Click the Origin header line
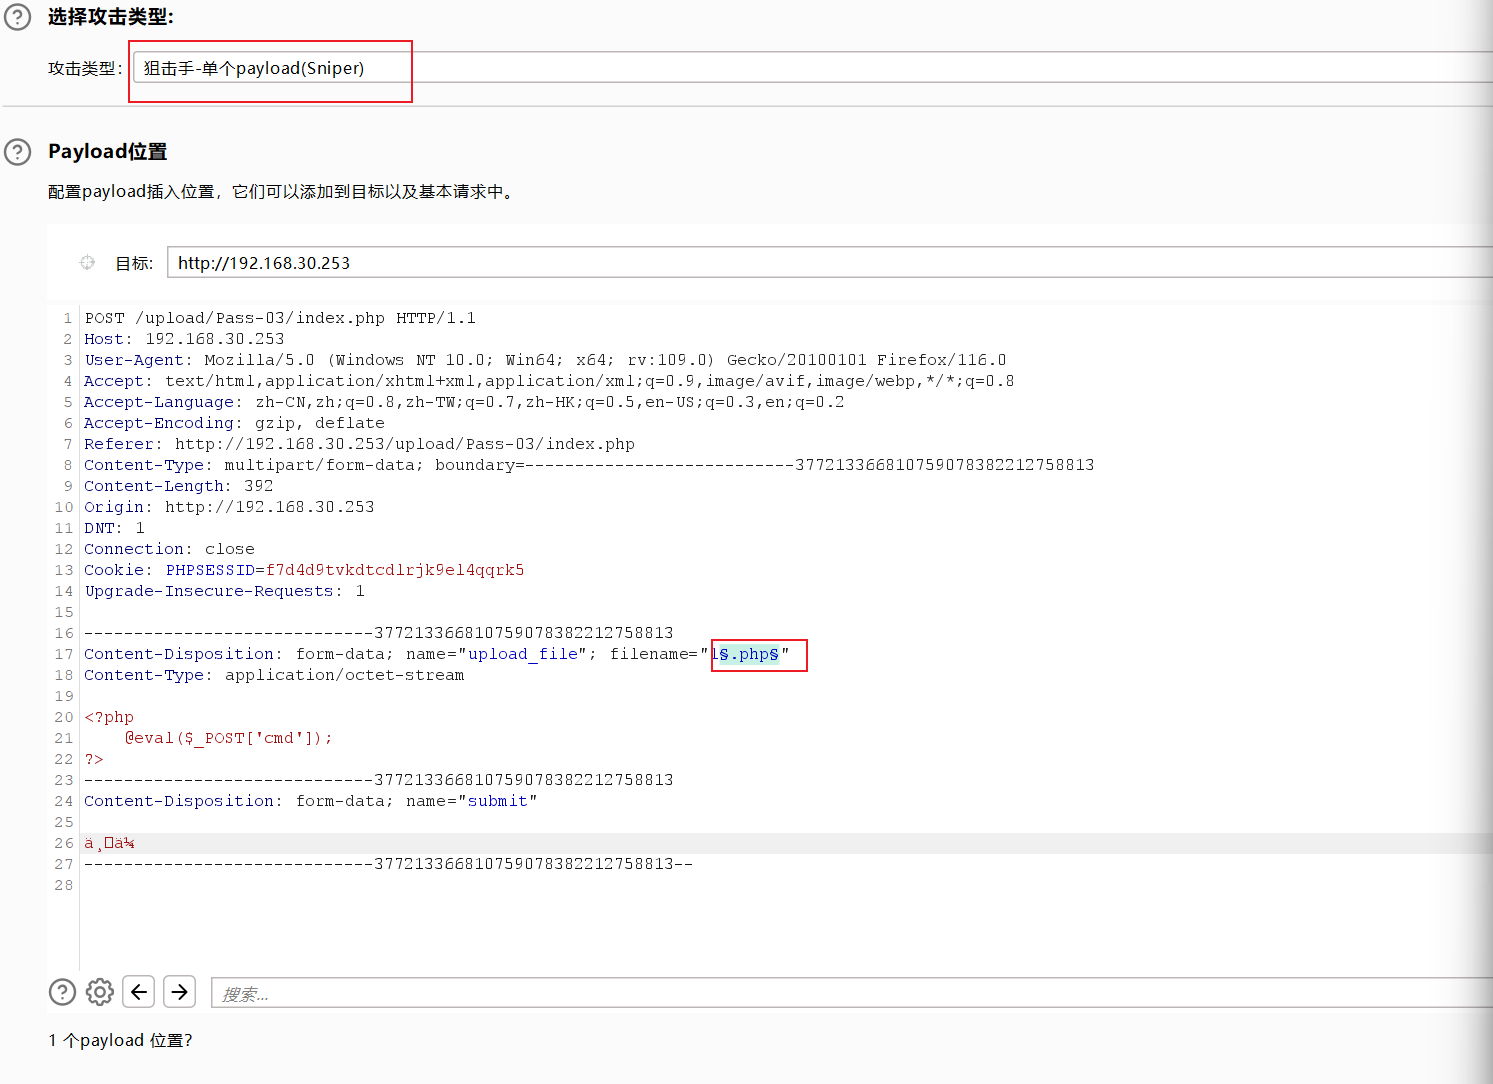The image size is (1493, 1084). pyautogui.click(x=229, y=507)
